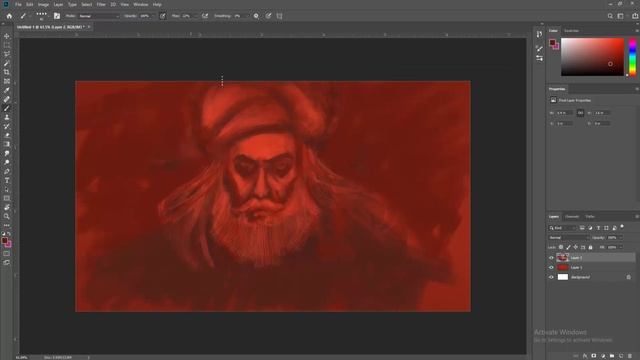Open the Edit Toolbar three-dots button
The height and width of the screenshot is (360, 640).
(x=7, y=225)
